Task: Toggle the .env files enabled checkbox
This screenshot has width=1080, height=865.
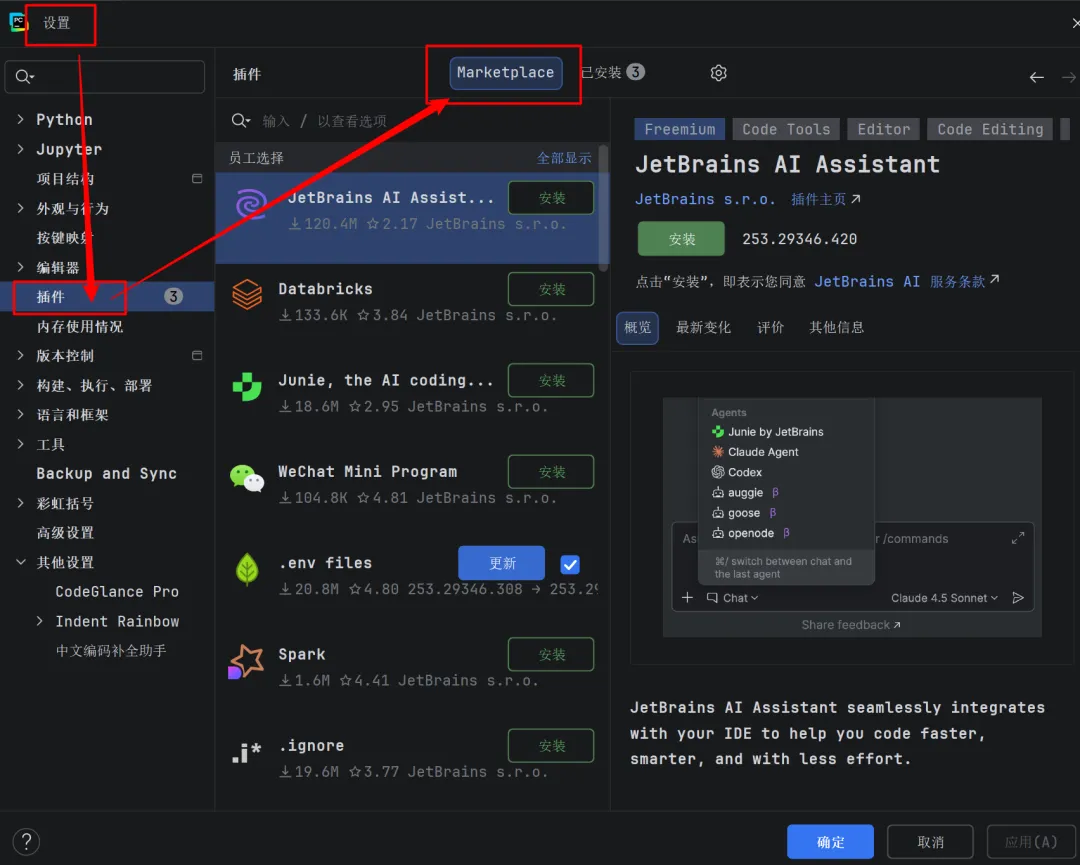Action: (x=570, y=565)
